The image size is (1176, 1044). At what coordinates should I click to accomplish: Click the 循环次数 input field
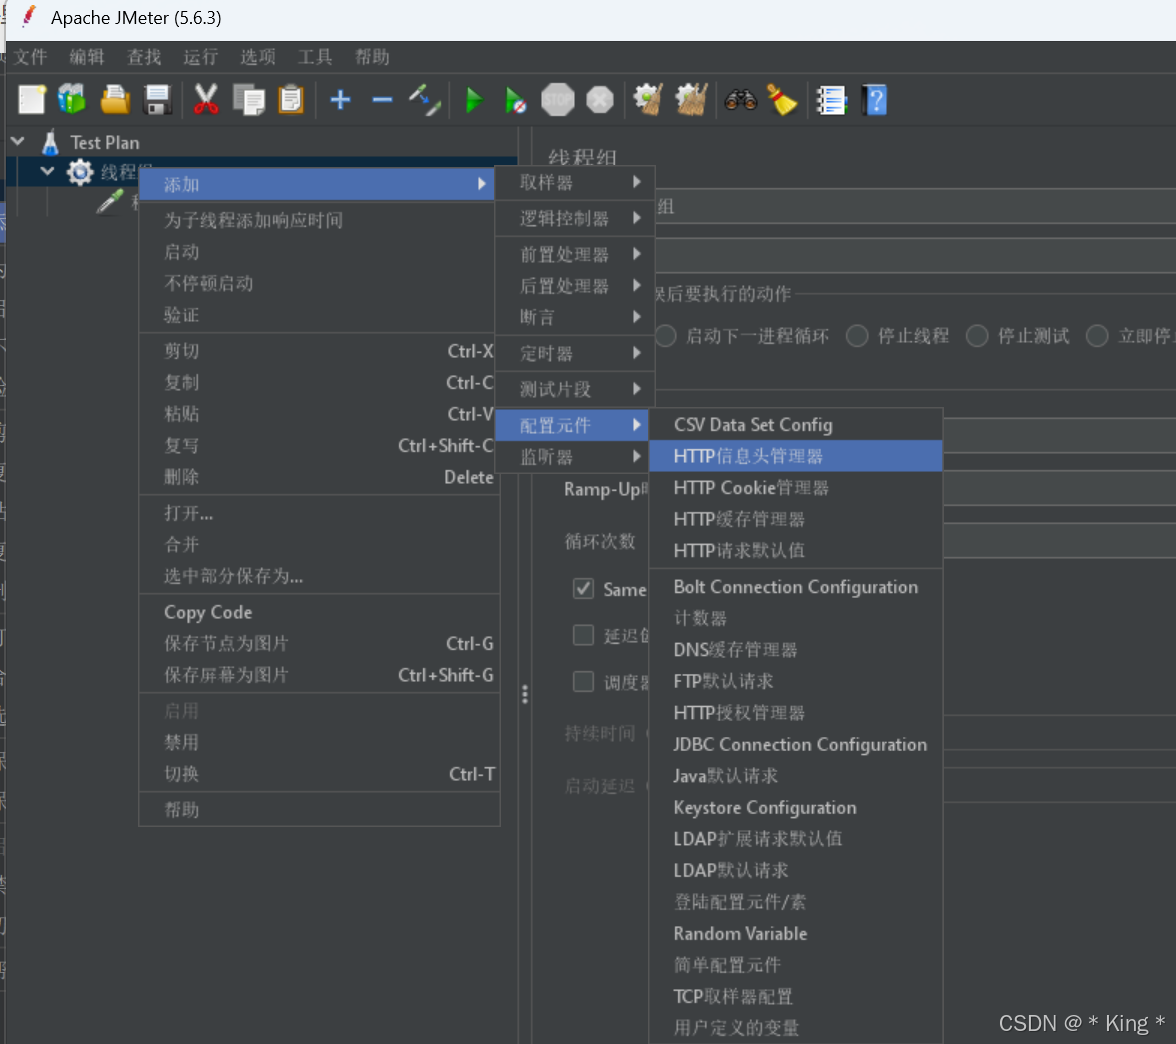coord(1059,542)
